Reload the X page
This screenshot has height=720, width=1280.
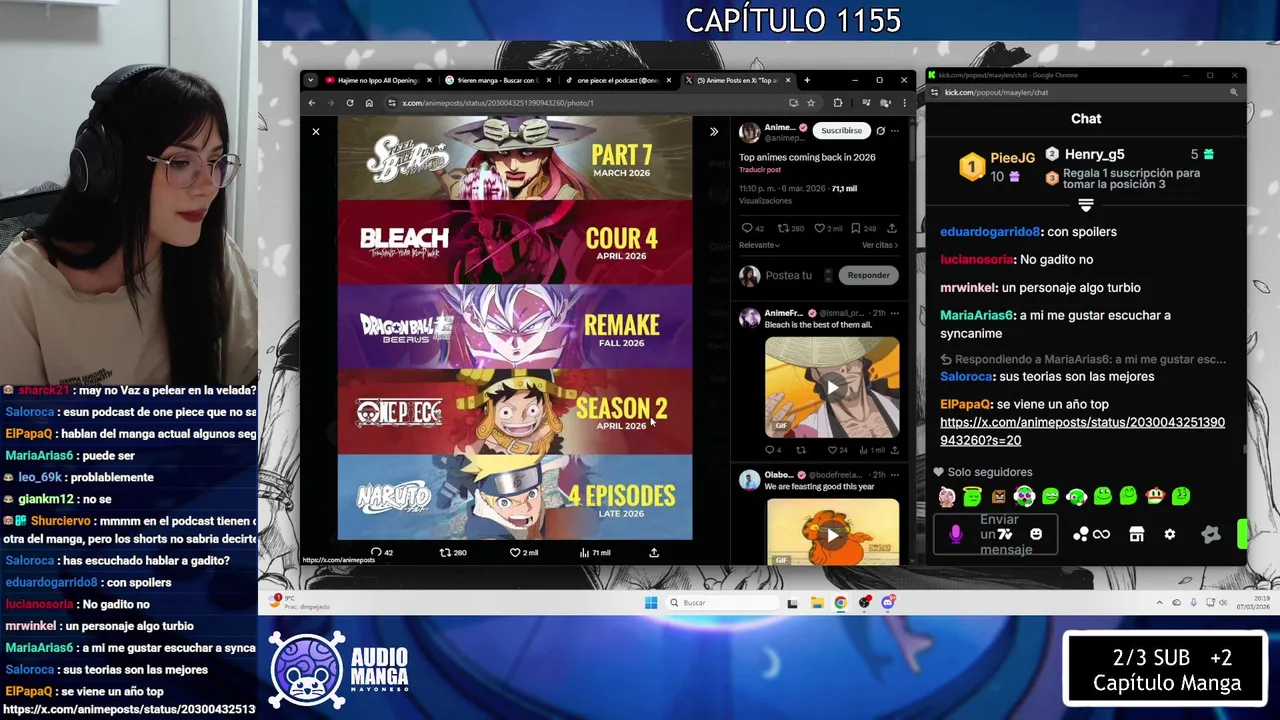pyautogui.click(x=350, y=103)
